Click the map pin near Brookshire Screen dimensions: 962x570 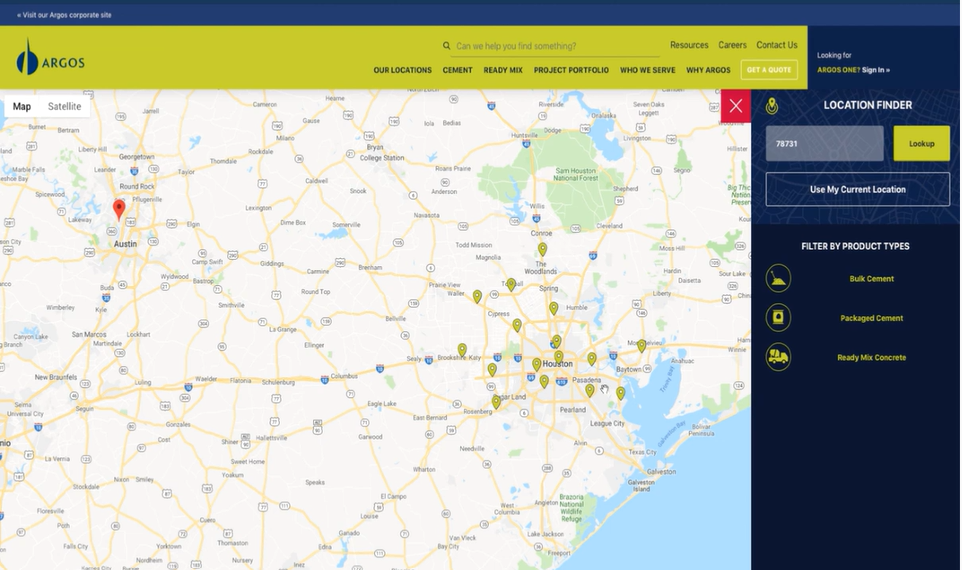[462, 350]
